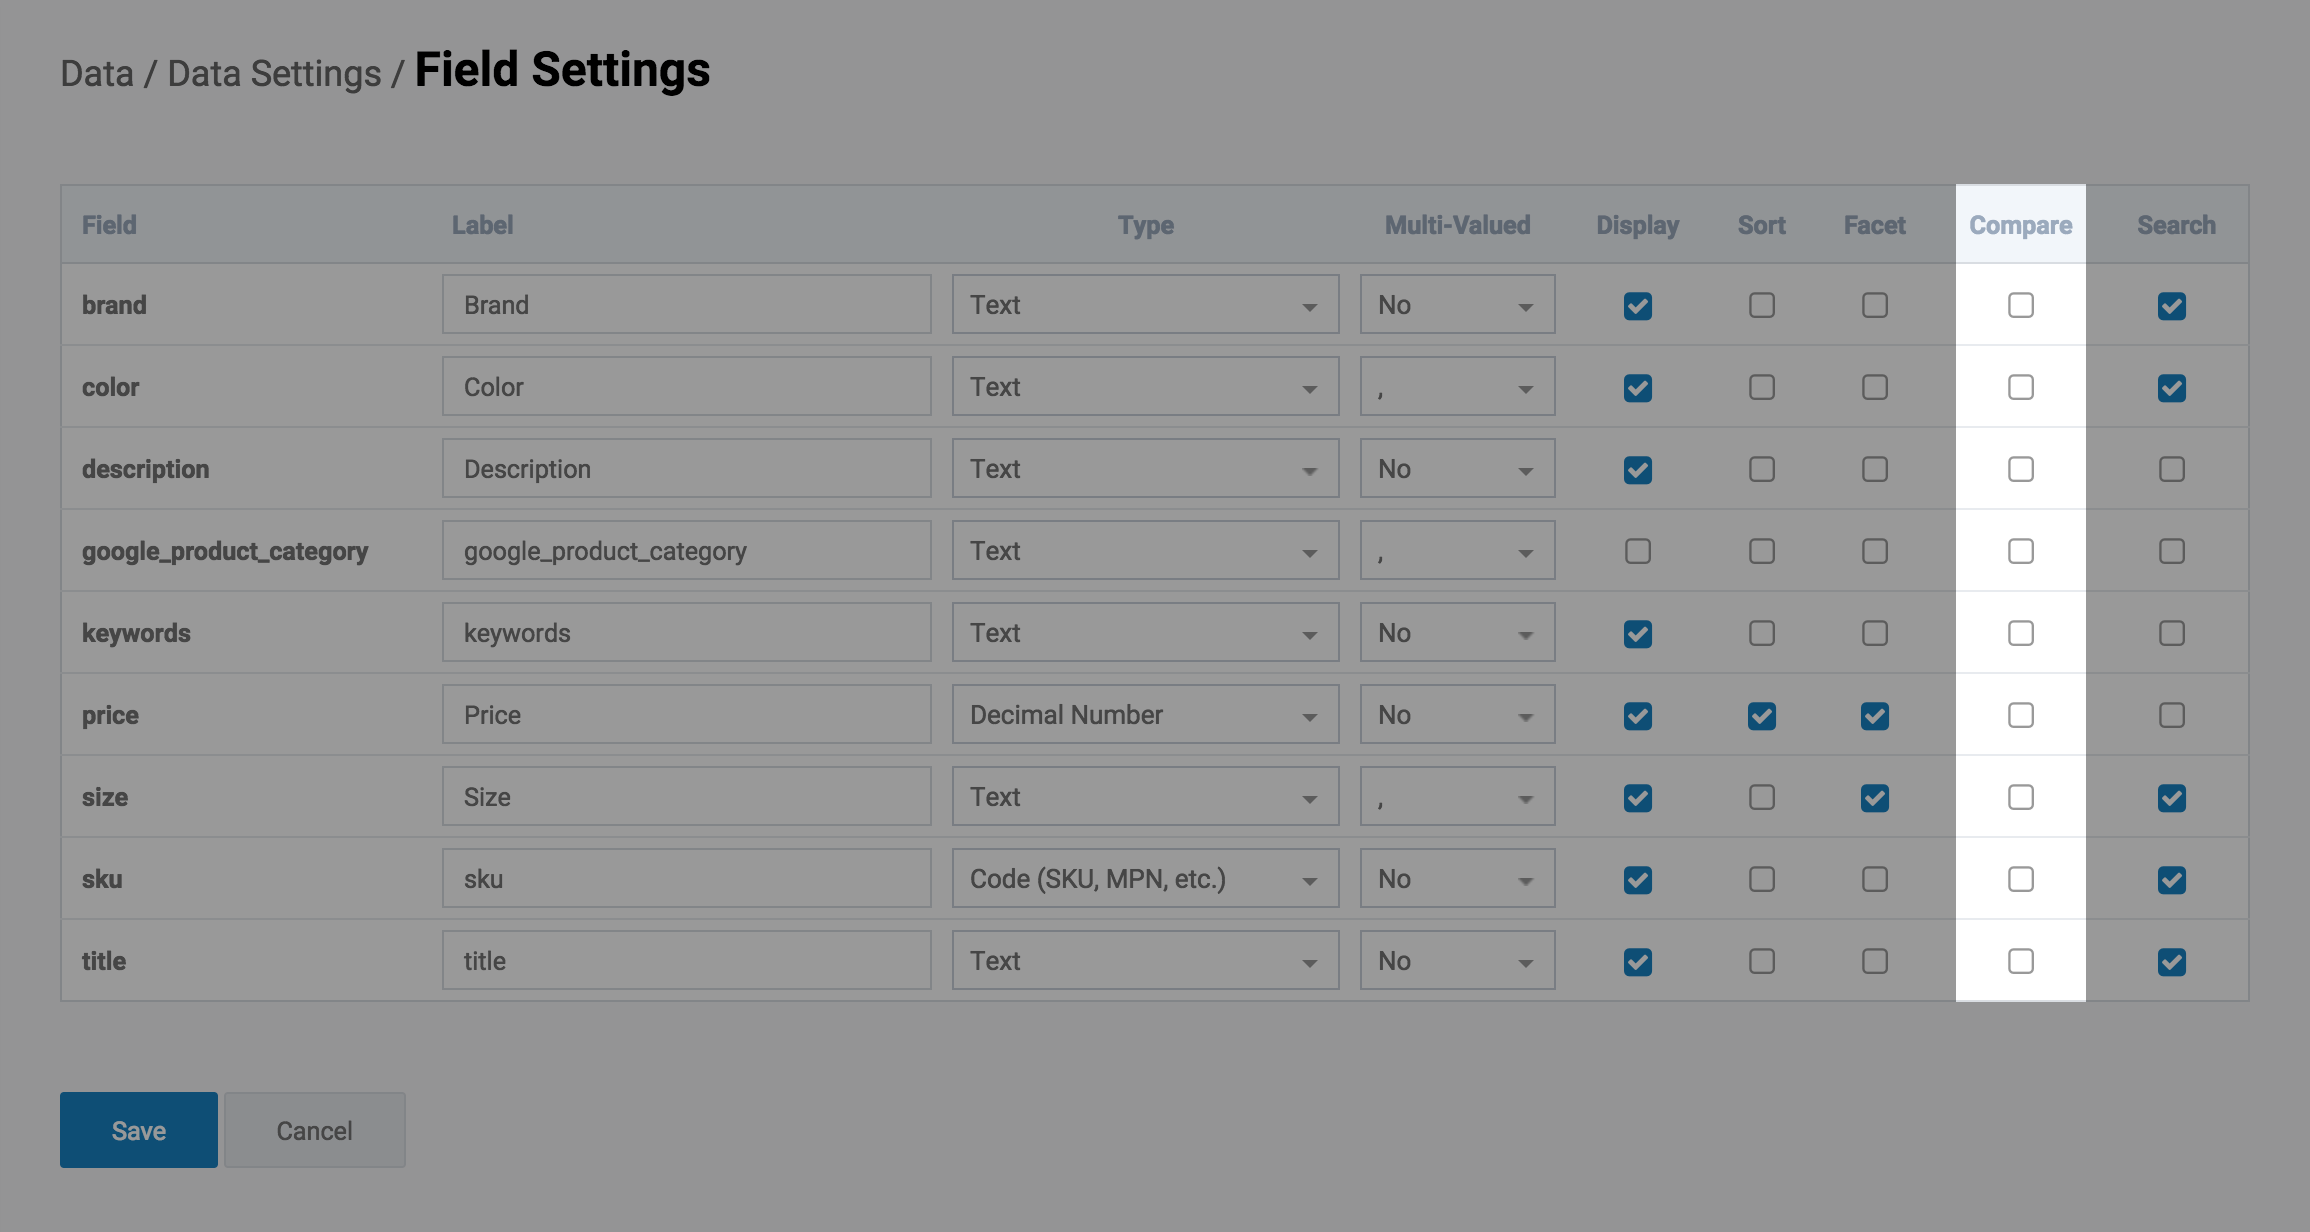Go to Data Settings breadcrumb
Image resolution: width=2310 pixels, height=1232 pixels.
click(x=273, y=74)
